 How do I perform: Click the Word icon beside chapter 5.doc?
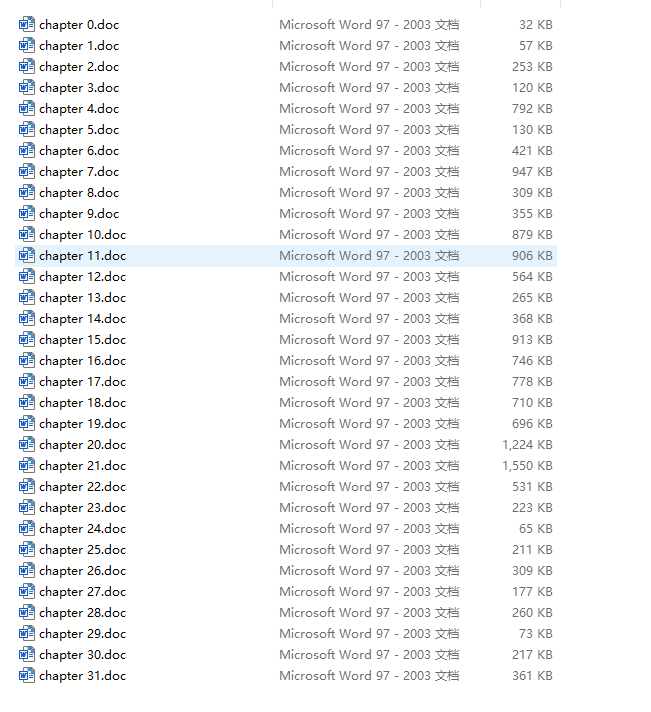(x=27, y=129)
